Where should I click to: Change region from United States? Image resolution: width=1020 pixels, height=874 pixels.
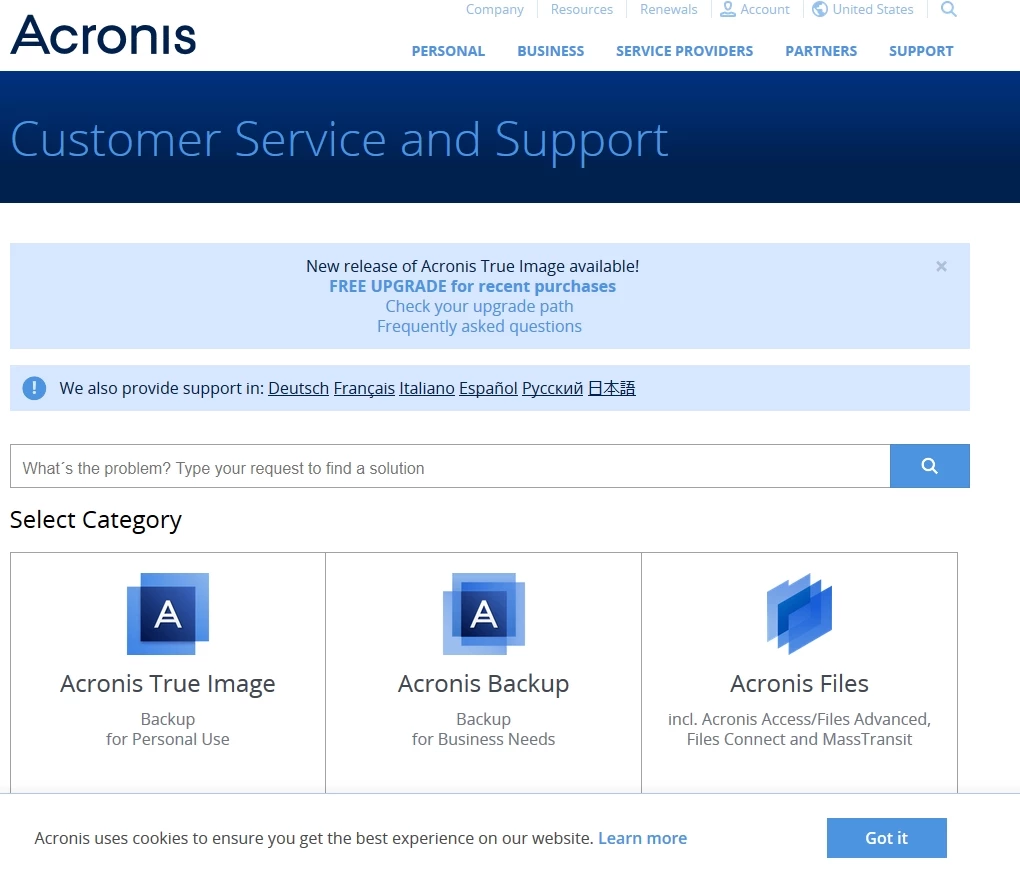(872, 9)
